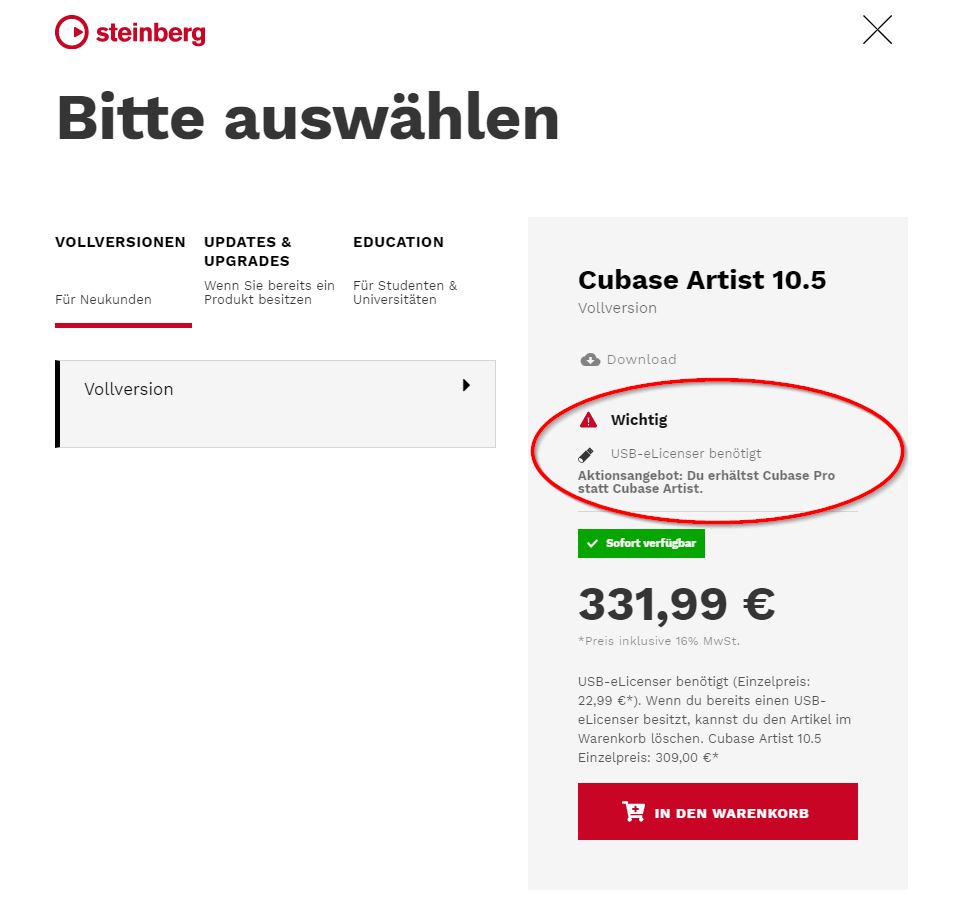Screen dimensions: 977x918
Task: Click the USB stick icon beside eLicenser
Action: point(587,454)
